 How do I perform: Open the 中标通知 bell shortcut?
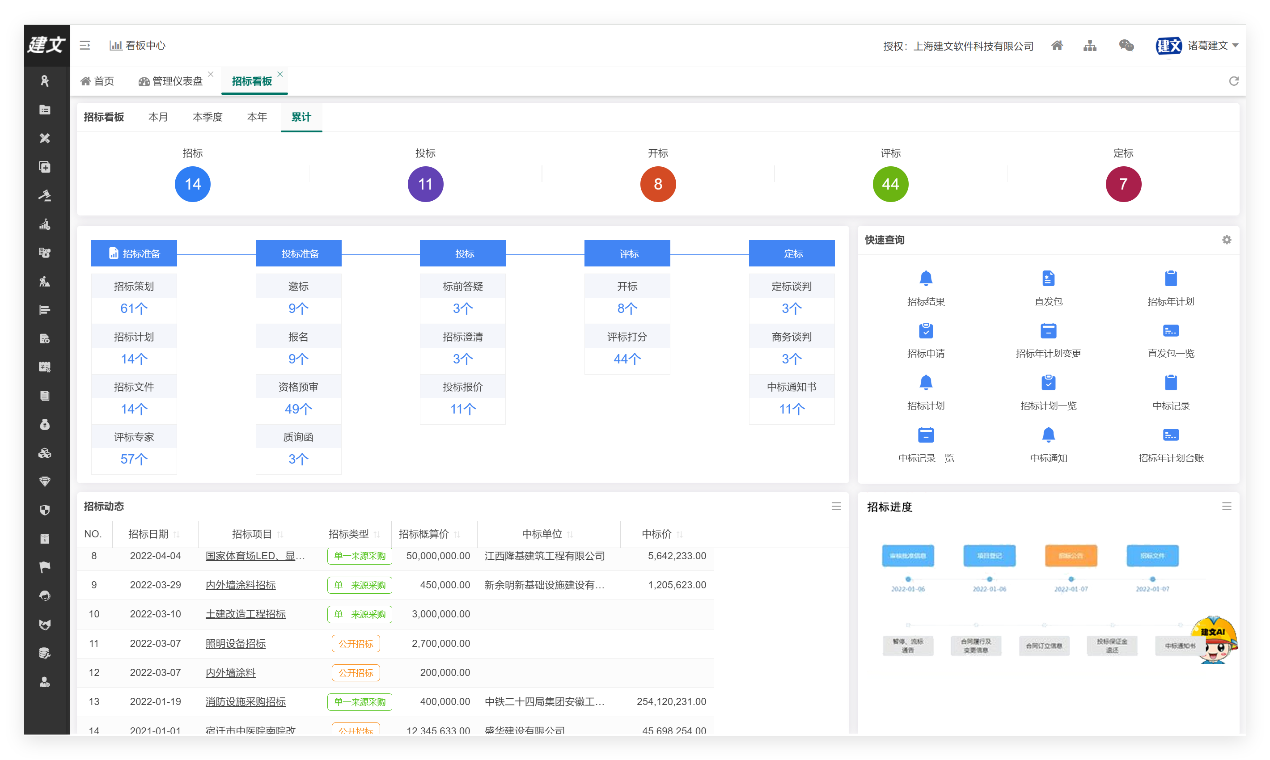(x=1048, y=435)
